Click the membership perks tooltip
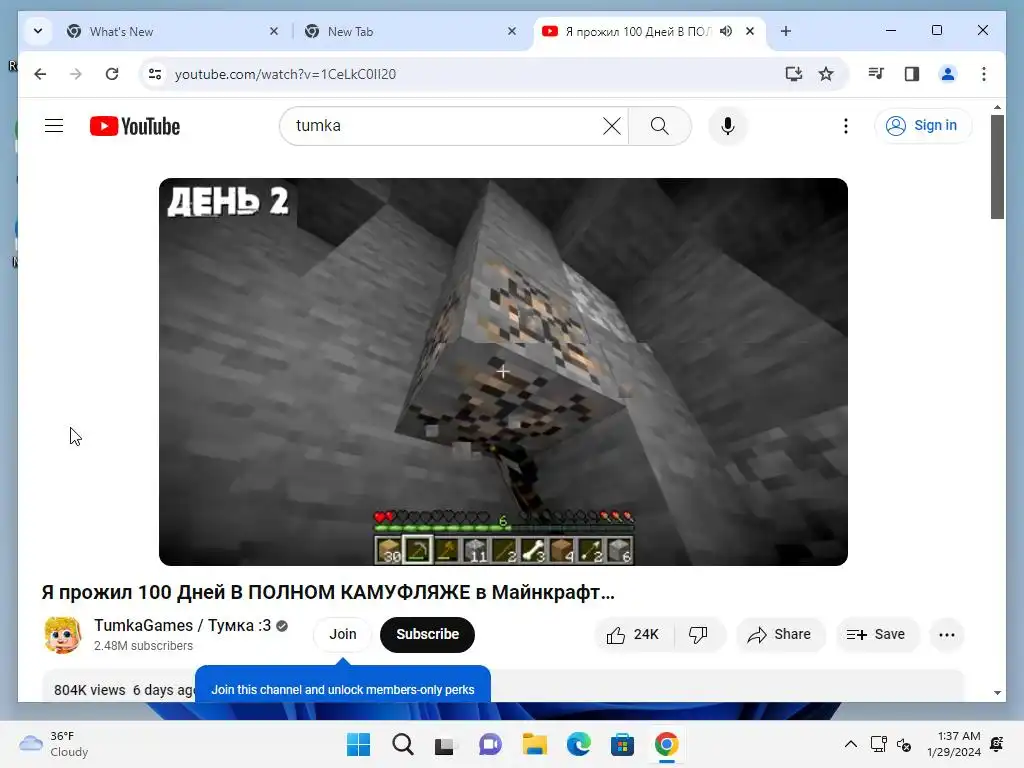 click(x=342, y=686)
